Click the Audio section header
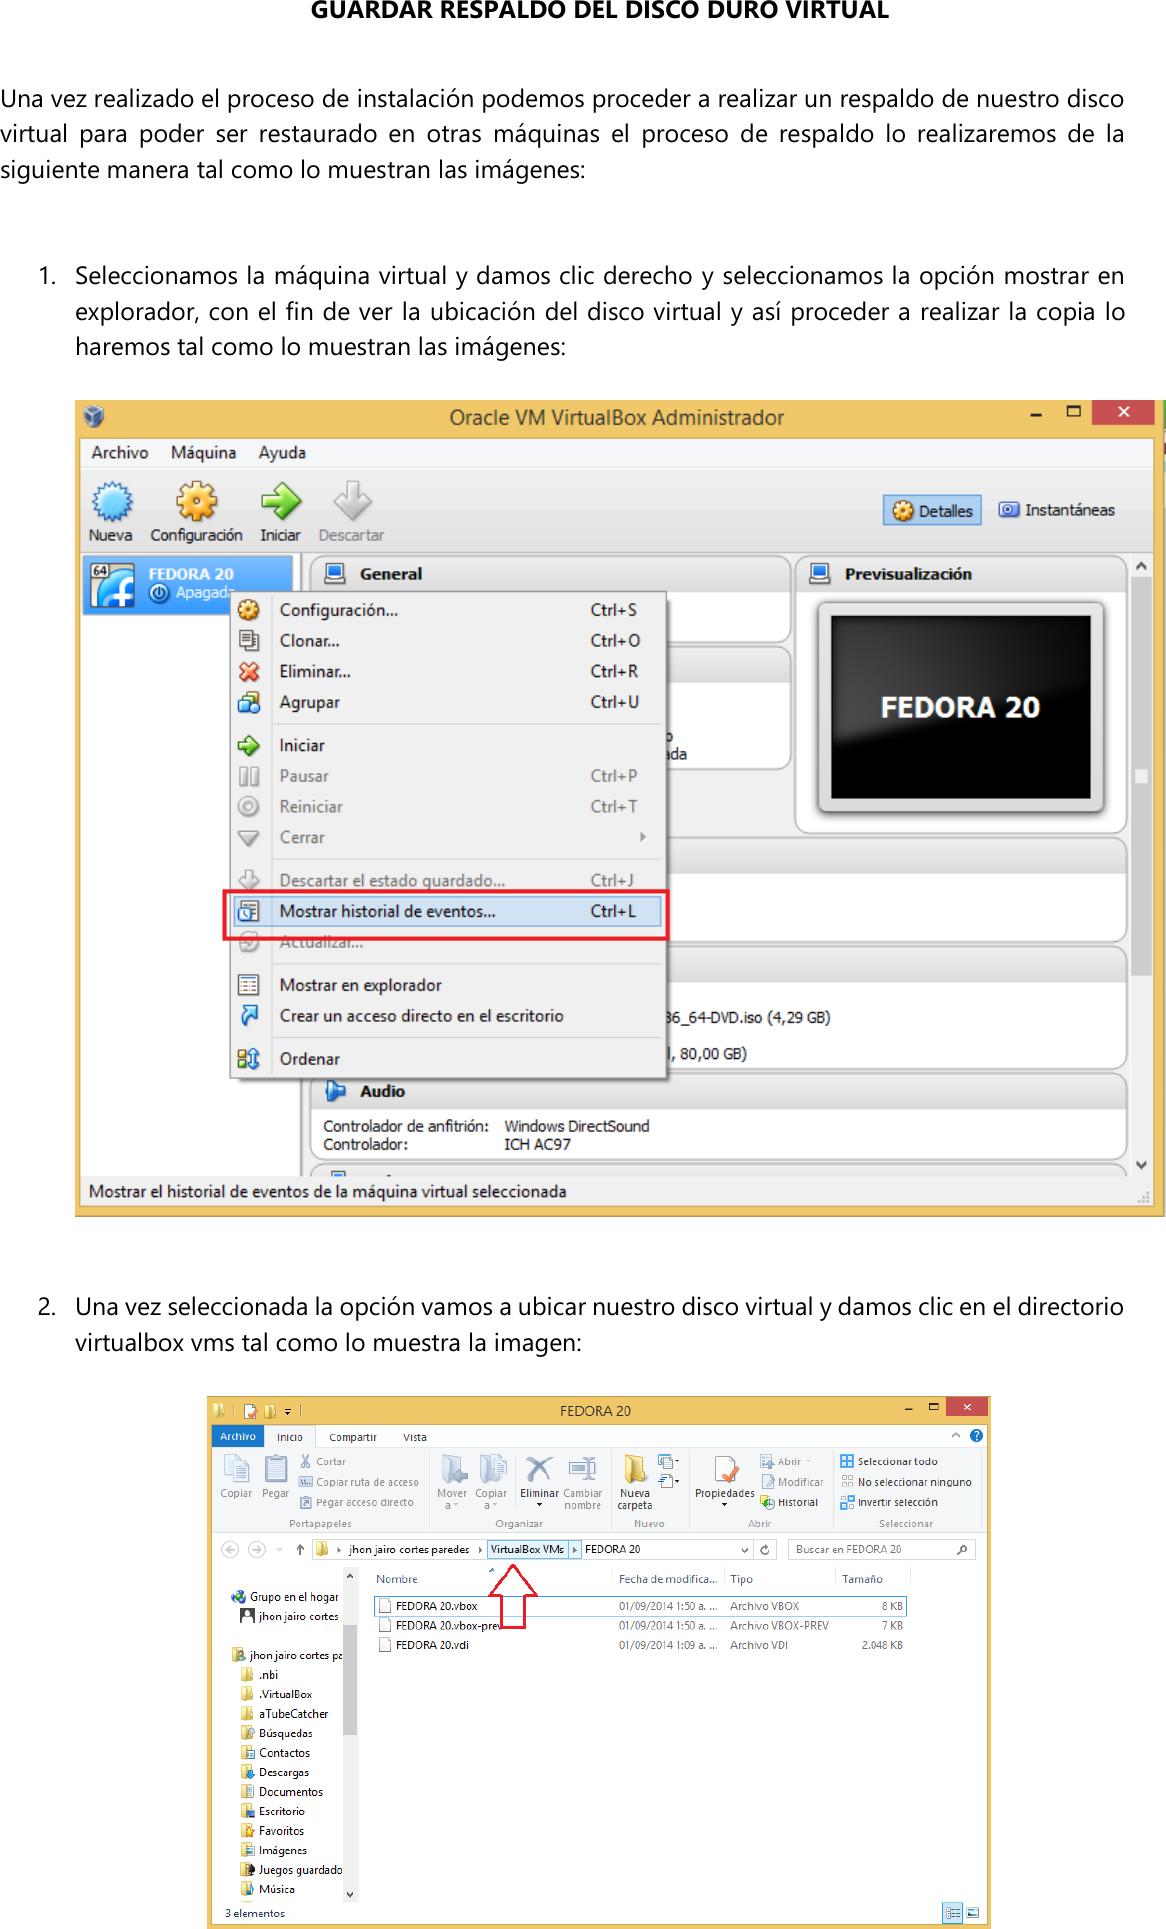The image size is (1166, 1929). pyautogui.click(x=718, y=1092)
